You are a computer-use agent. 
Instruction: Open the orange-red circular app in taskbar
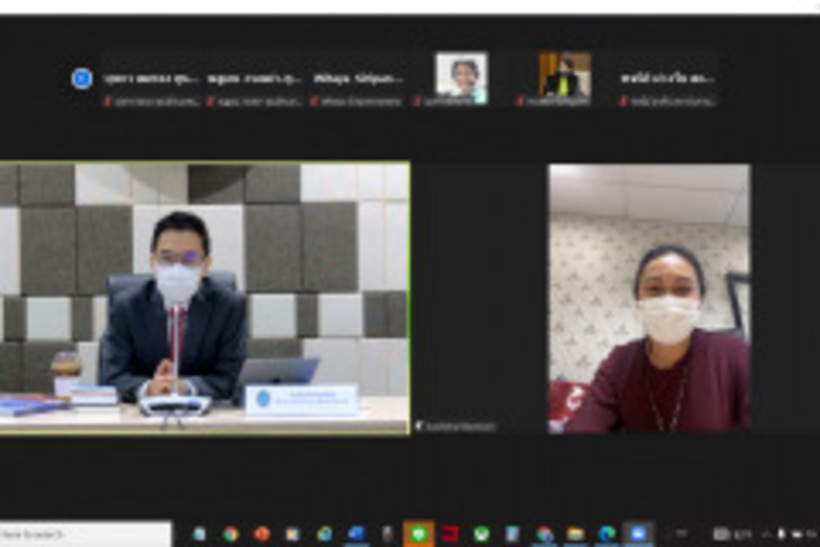click(x=261, y=534)
